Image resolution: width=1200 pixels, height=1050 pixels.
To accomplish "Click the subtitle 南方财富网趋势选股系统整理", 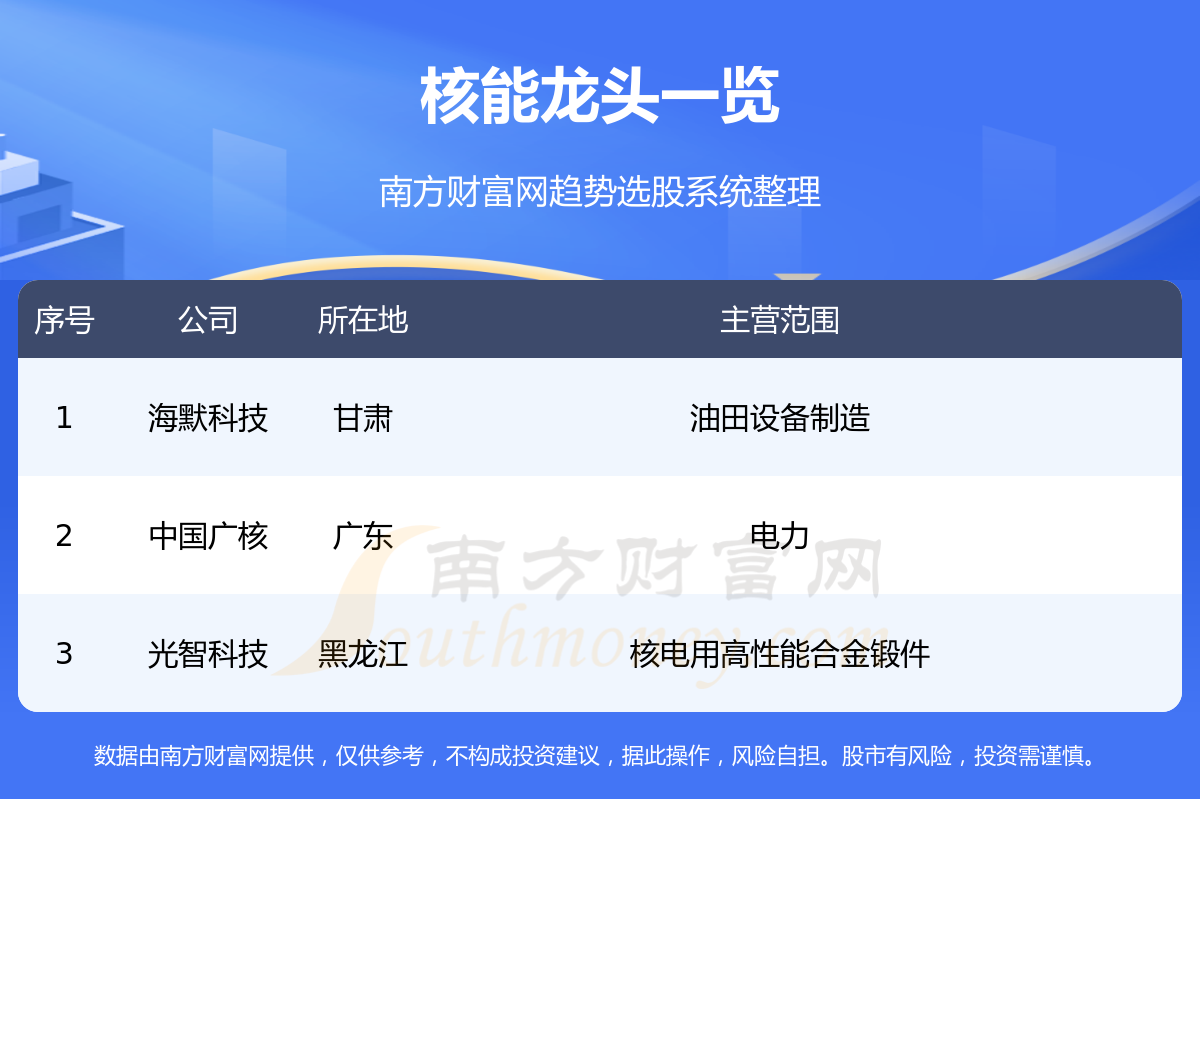I will point(600,191).
